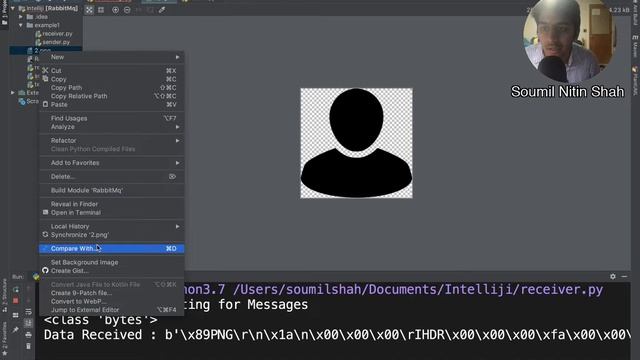Viewport: 640px width, 360px height.
Task: Click the GitHub icon beside Create Gist
Action: pos(45,270)
